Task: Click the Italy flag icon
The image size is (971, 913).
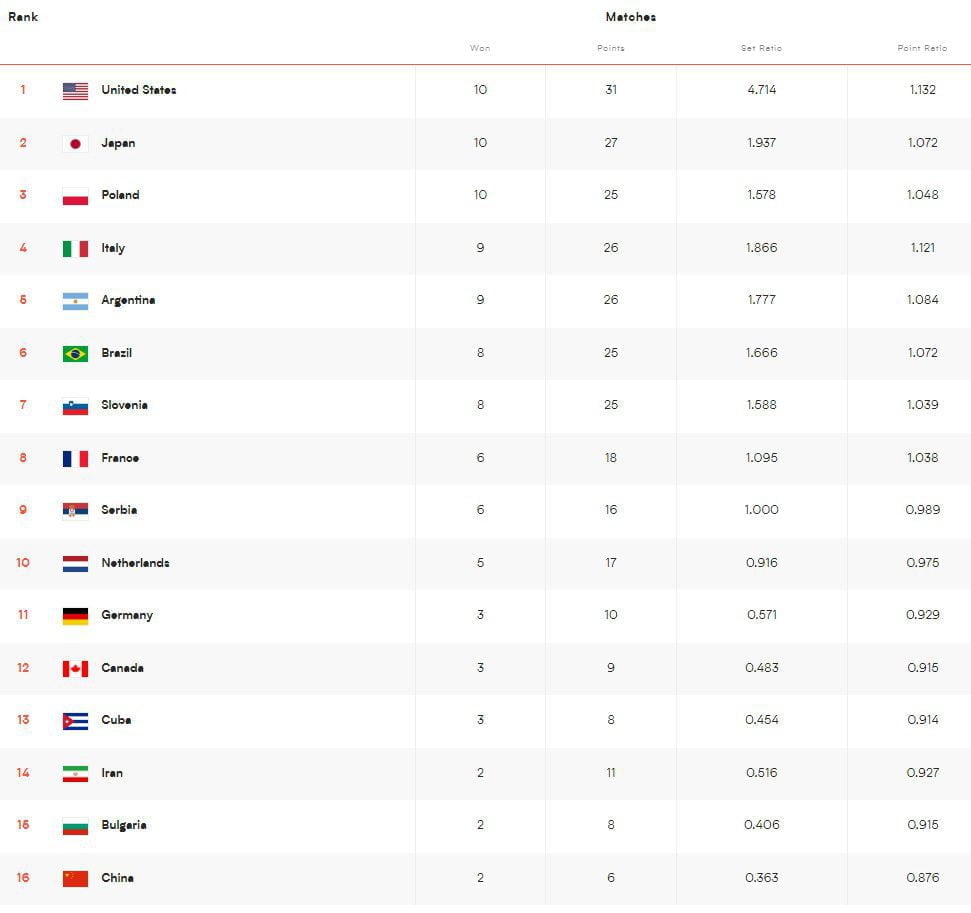Action: [75, 249]
